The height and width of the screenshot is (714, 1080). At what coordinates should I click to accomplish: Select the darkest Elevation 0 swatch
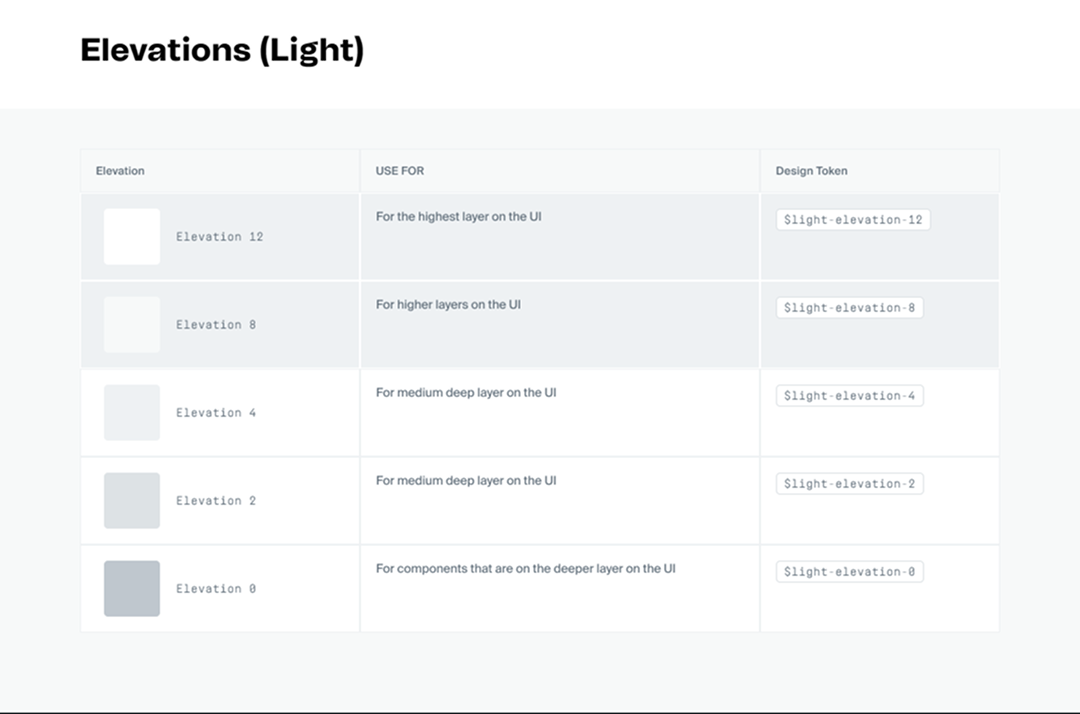[132, 589]
